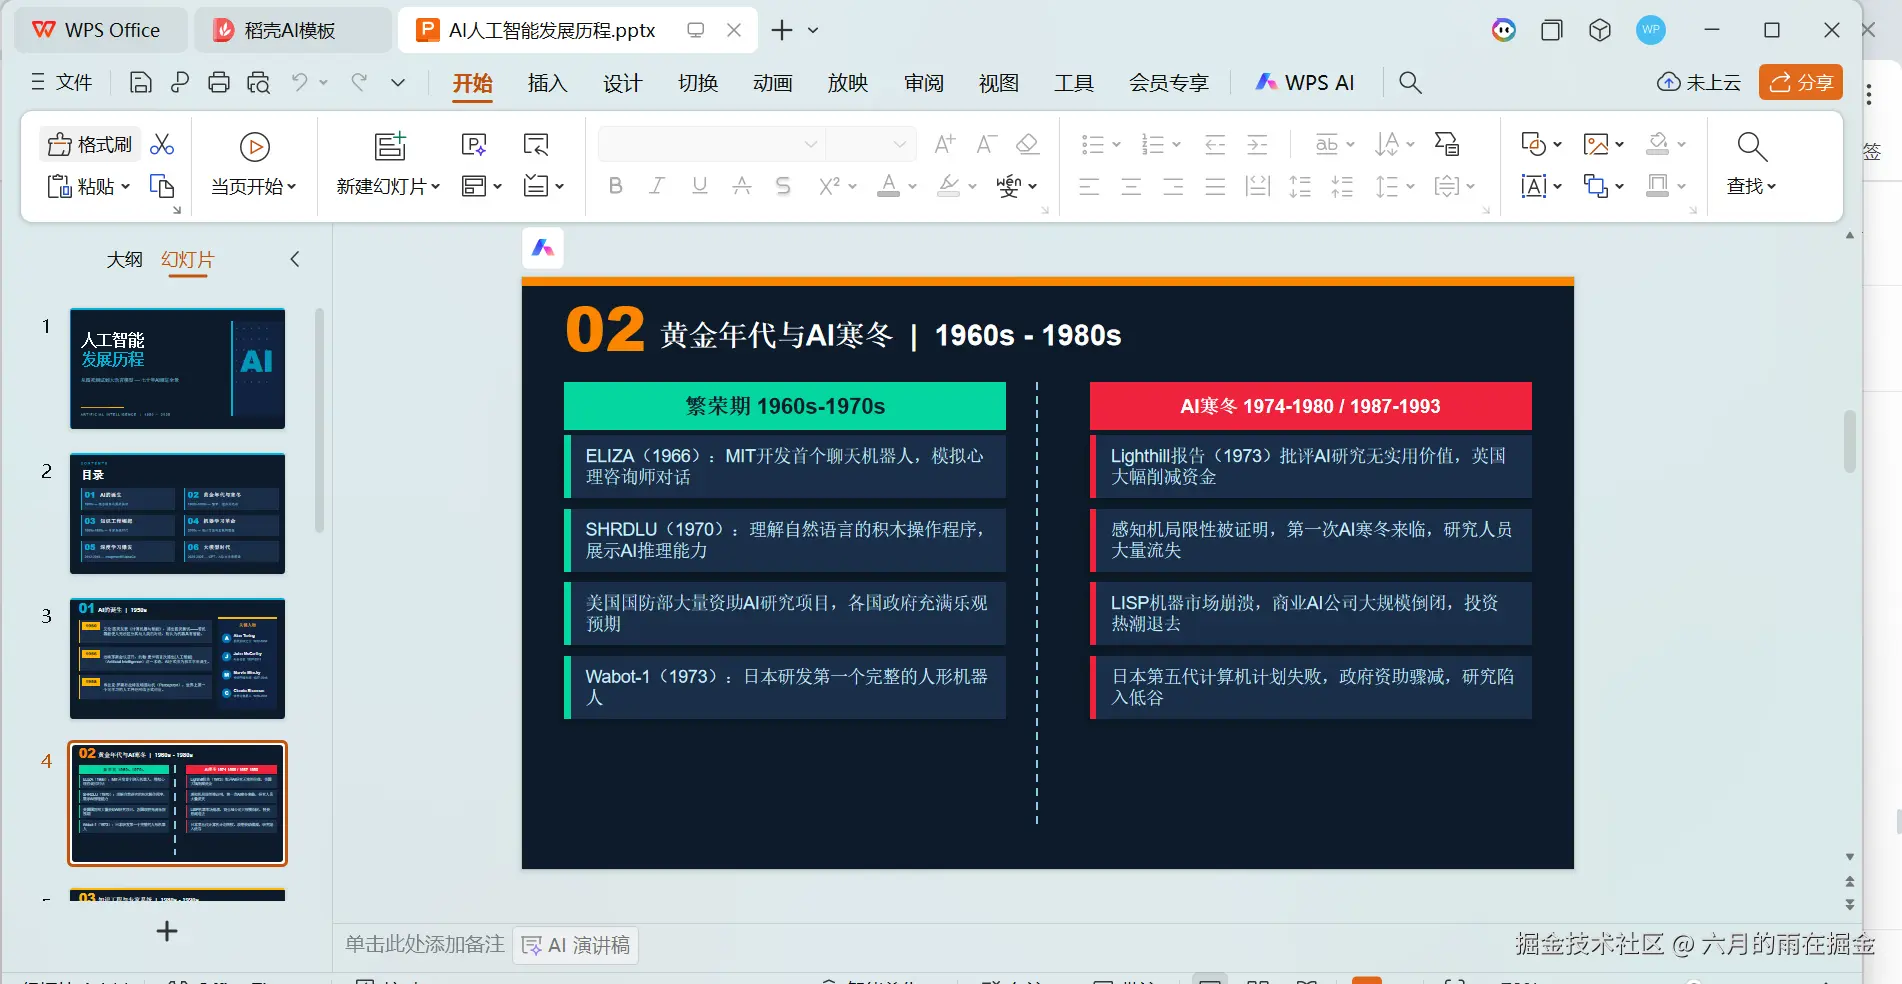Image resolution: width=1902 pixels, height=984 pixels.
Task: Click the slide reset icon in ribbon
Action: (x=536, y=145)
